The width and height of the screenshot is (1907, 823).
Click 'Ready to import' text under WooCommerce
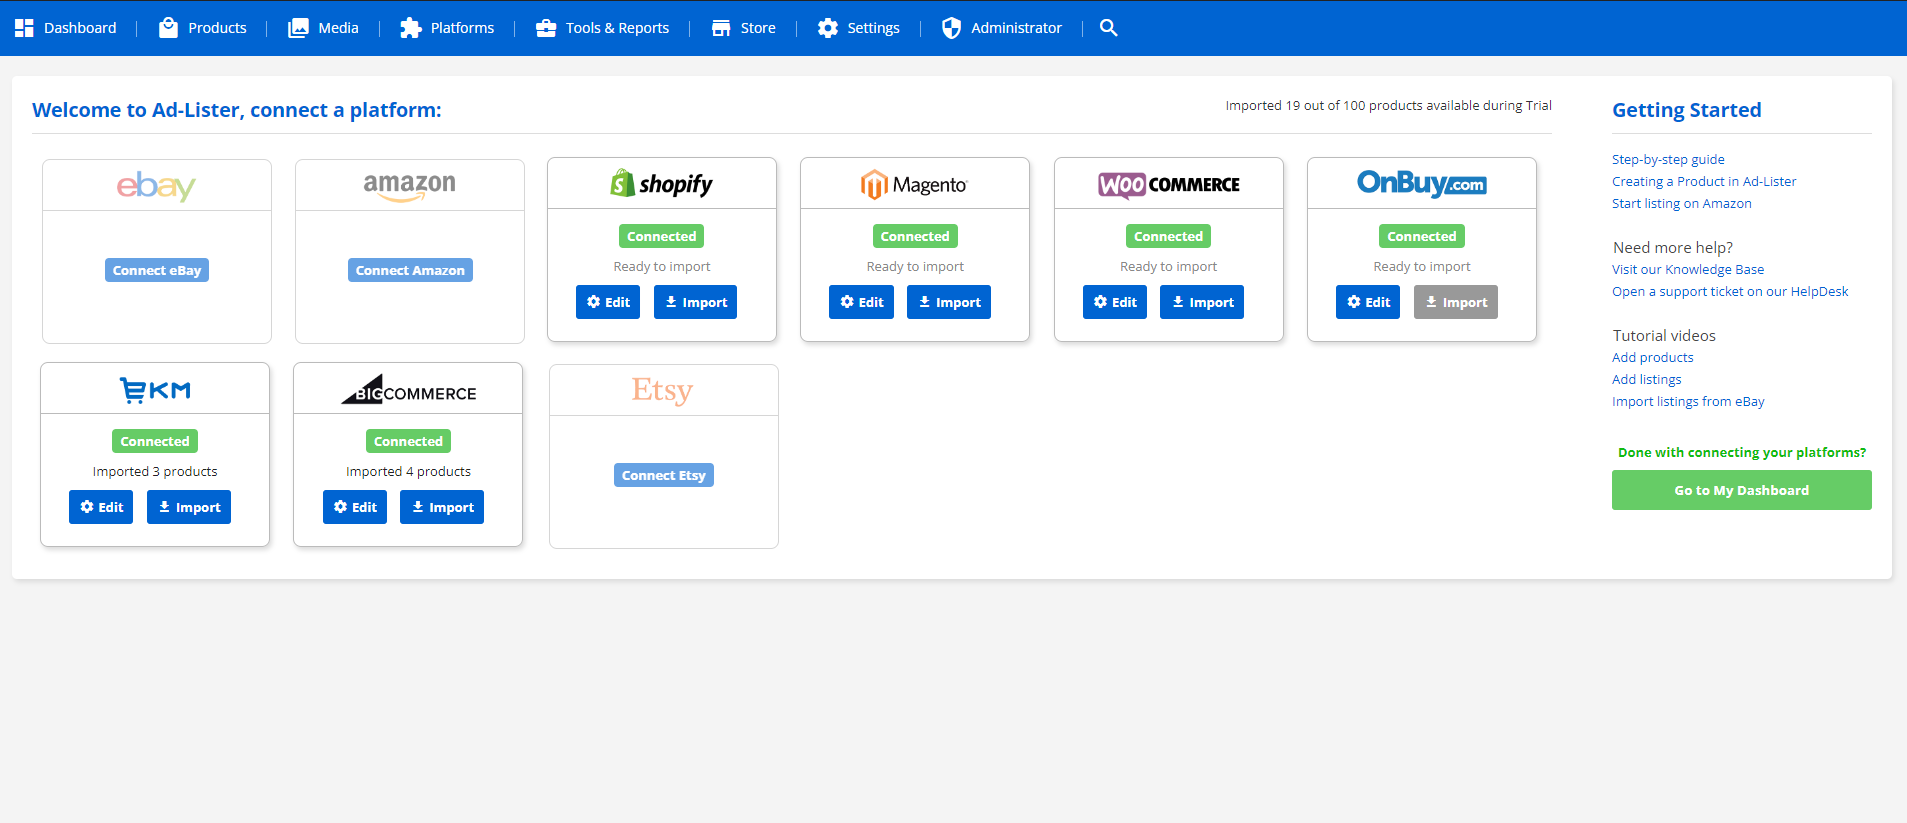point(1168,266)
